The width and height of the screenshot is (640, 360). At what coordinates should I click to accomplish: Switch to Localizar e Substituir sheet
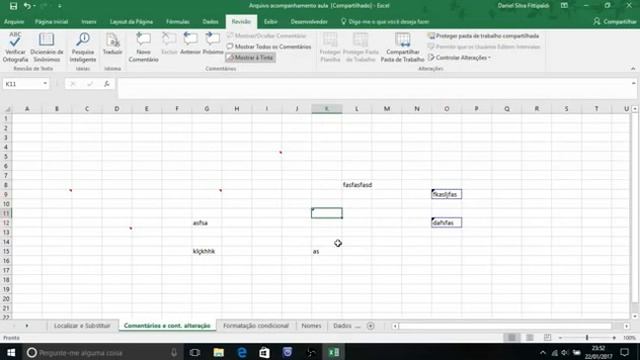click(82, 326)
